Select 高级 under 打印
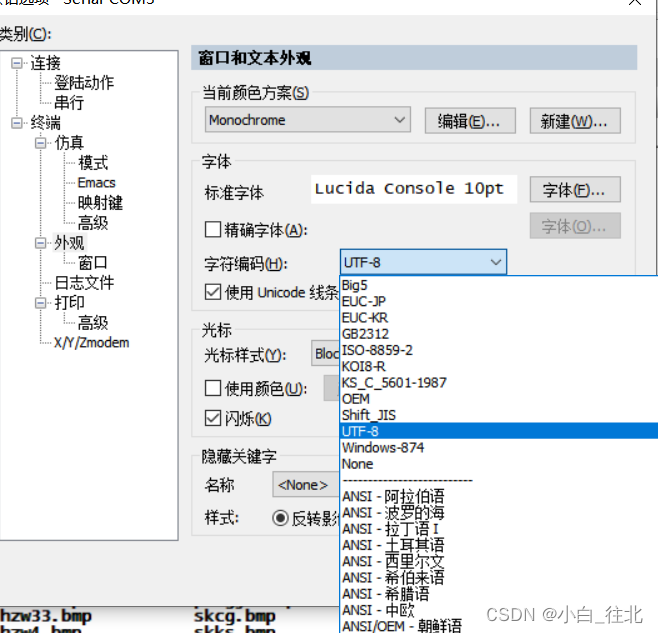Image resolution: width=658 pixels, height=633 pixels. click(93, 323)
